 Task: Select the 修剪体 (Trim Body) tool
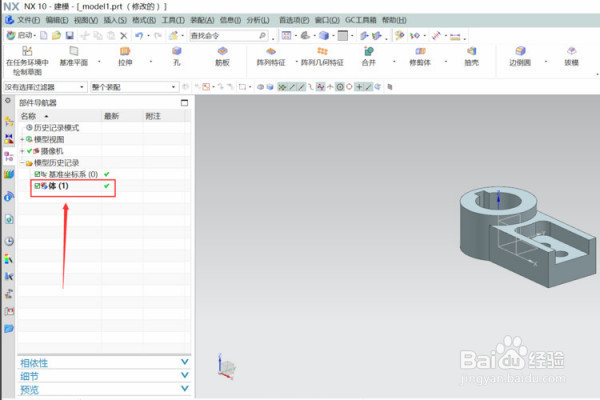click(x=420, y=56)
